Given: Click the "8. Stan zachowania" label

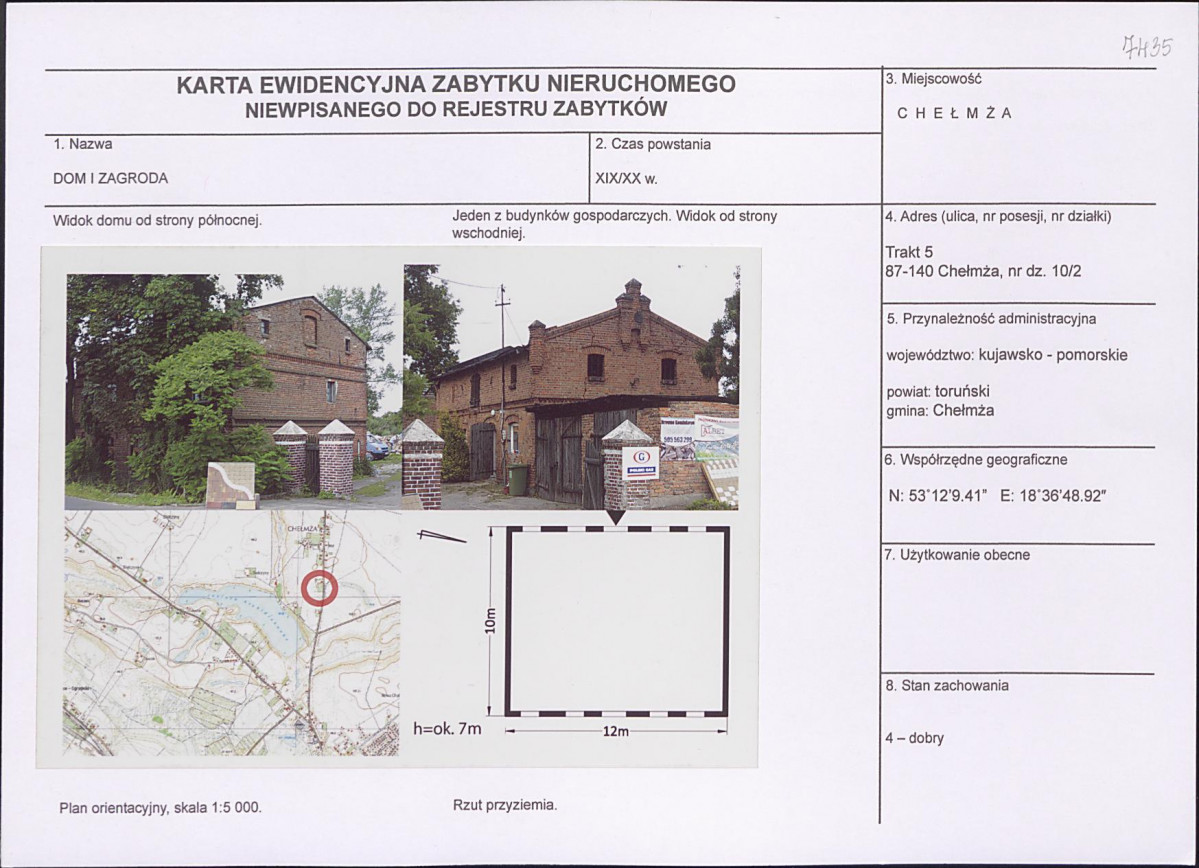Looking at the screenshot, I should coord(947,686).
